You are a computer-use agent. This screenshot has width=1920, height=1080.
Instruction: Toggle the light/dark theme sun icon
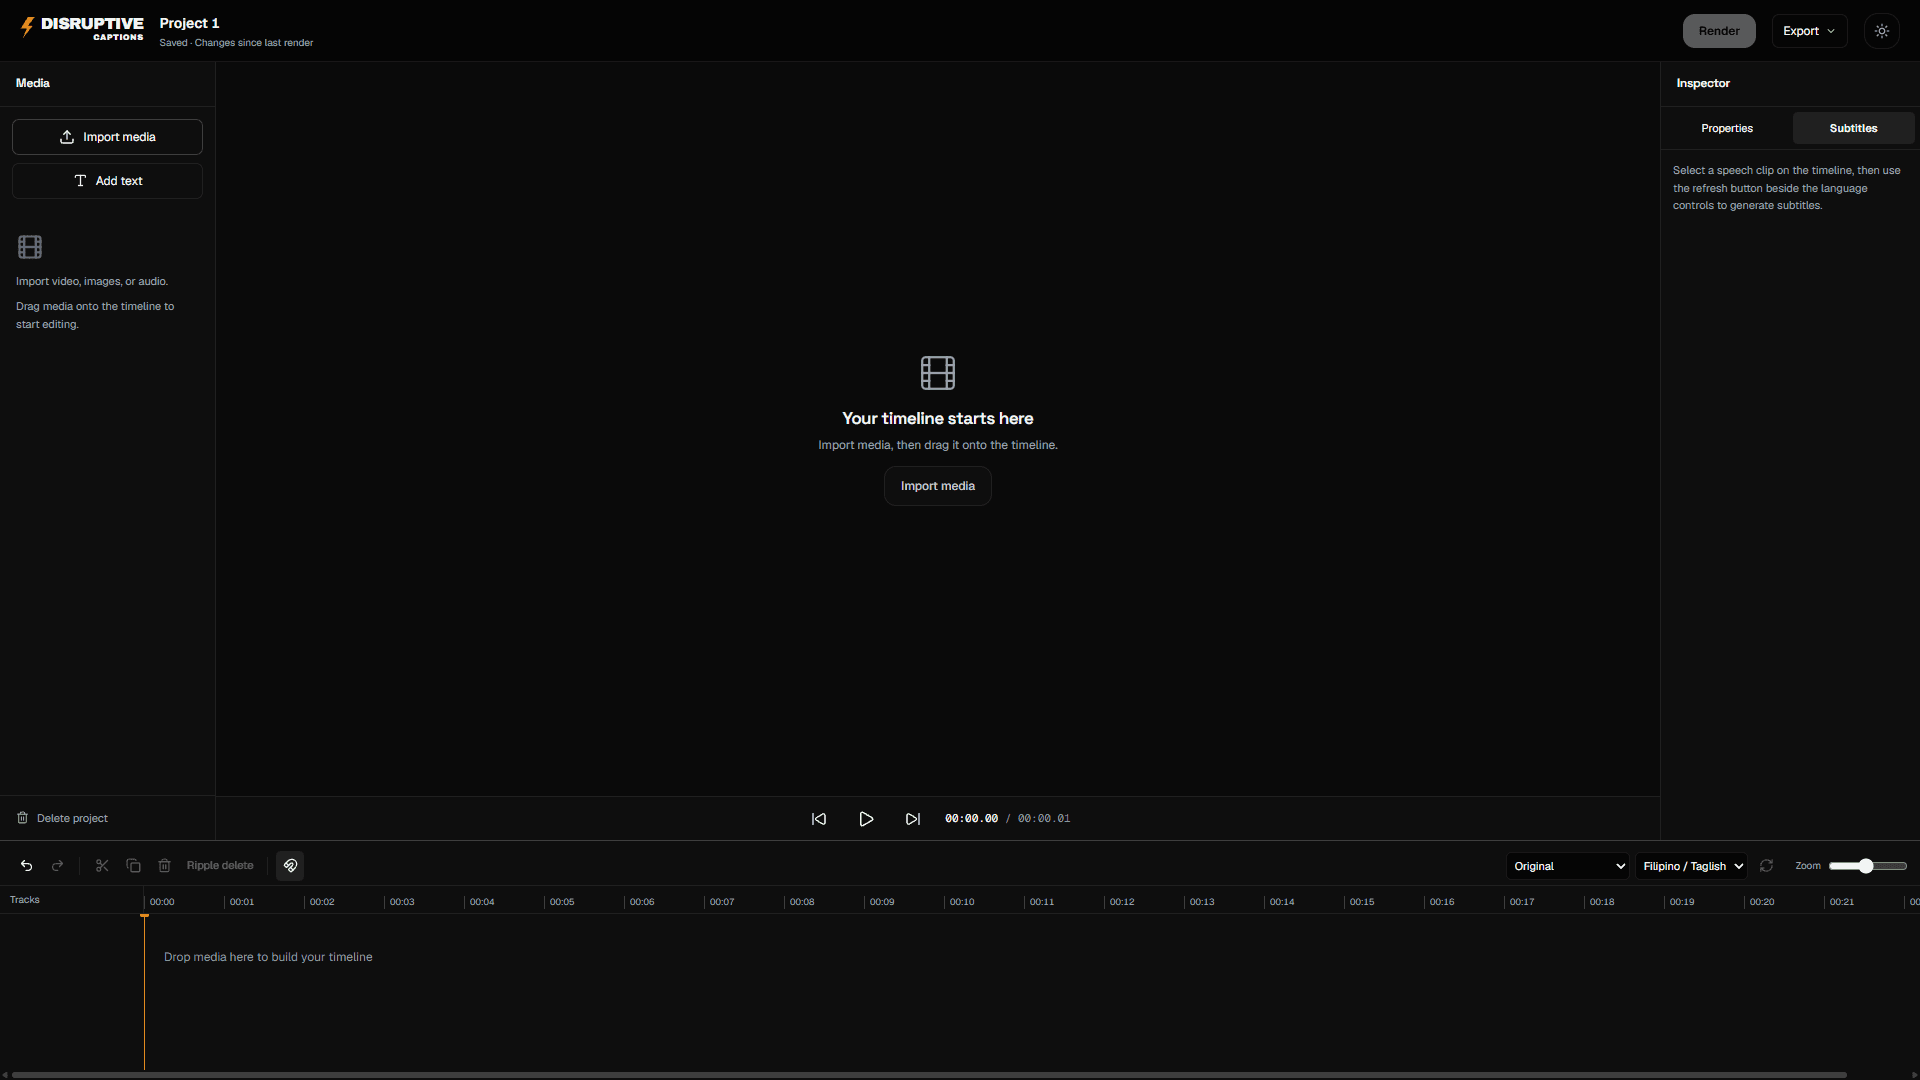(x=1882, y=31)
